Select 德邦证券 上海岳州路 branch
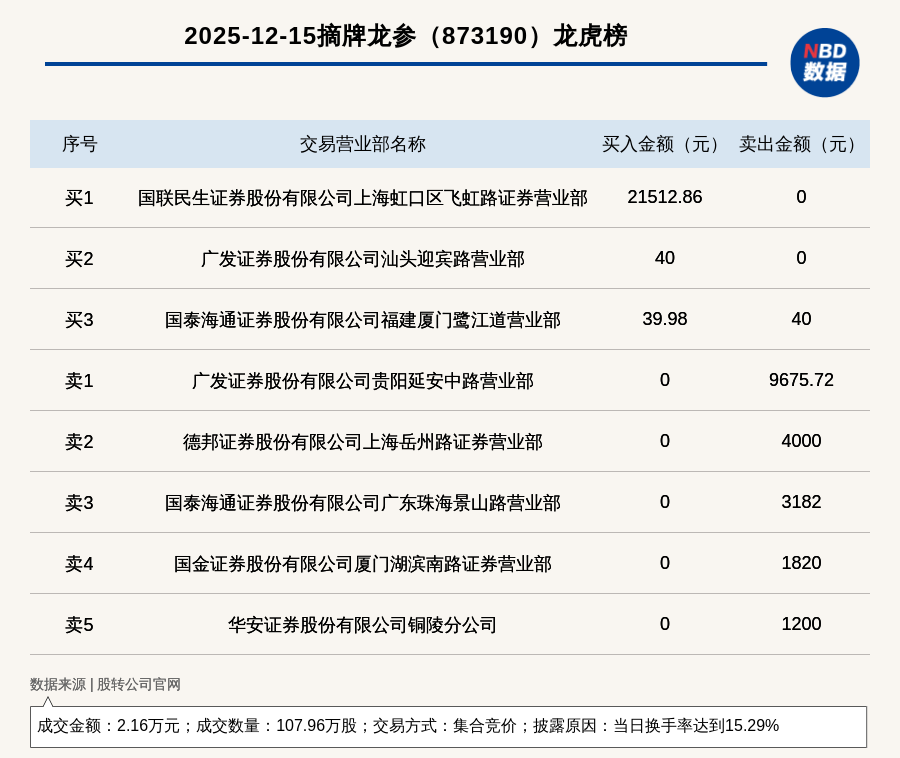The image size is (900, 758). 362,442
